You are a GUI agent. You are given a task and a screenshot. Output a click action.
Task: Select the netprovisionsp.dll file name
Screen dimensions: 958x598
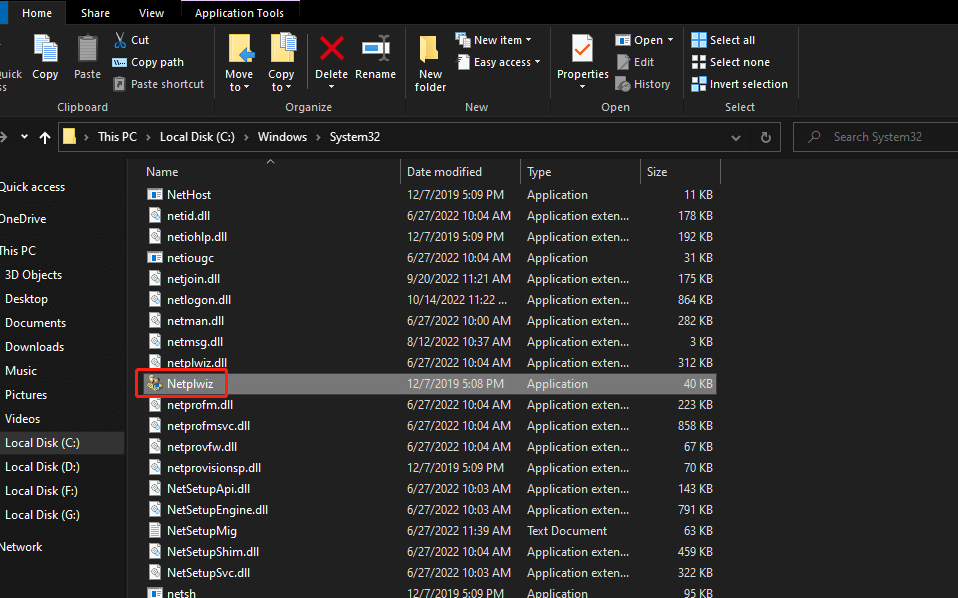pyautogui.click(x=214, y=468)
